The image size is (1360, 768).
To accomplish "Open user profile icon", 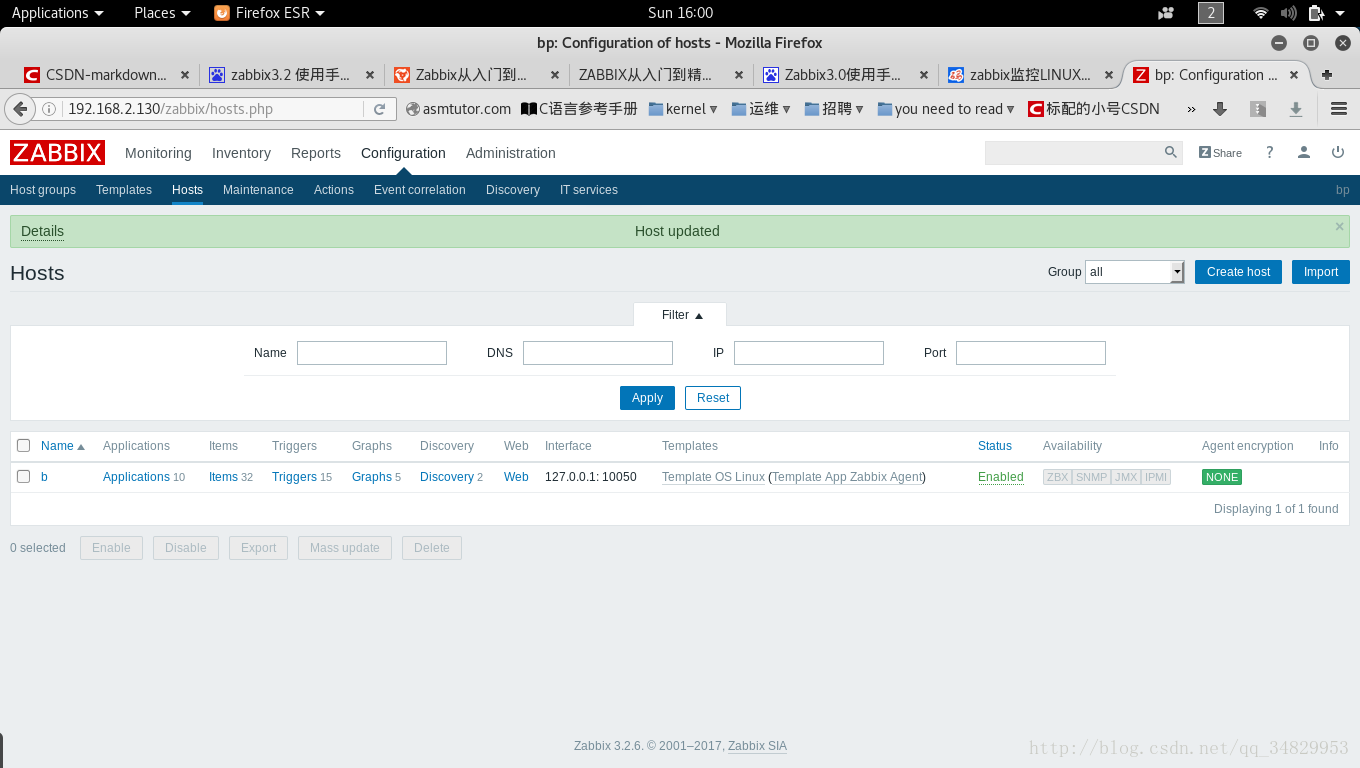I will 1304,152.
